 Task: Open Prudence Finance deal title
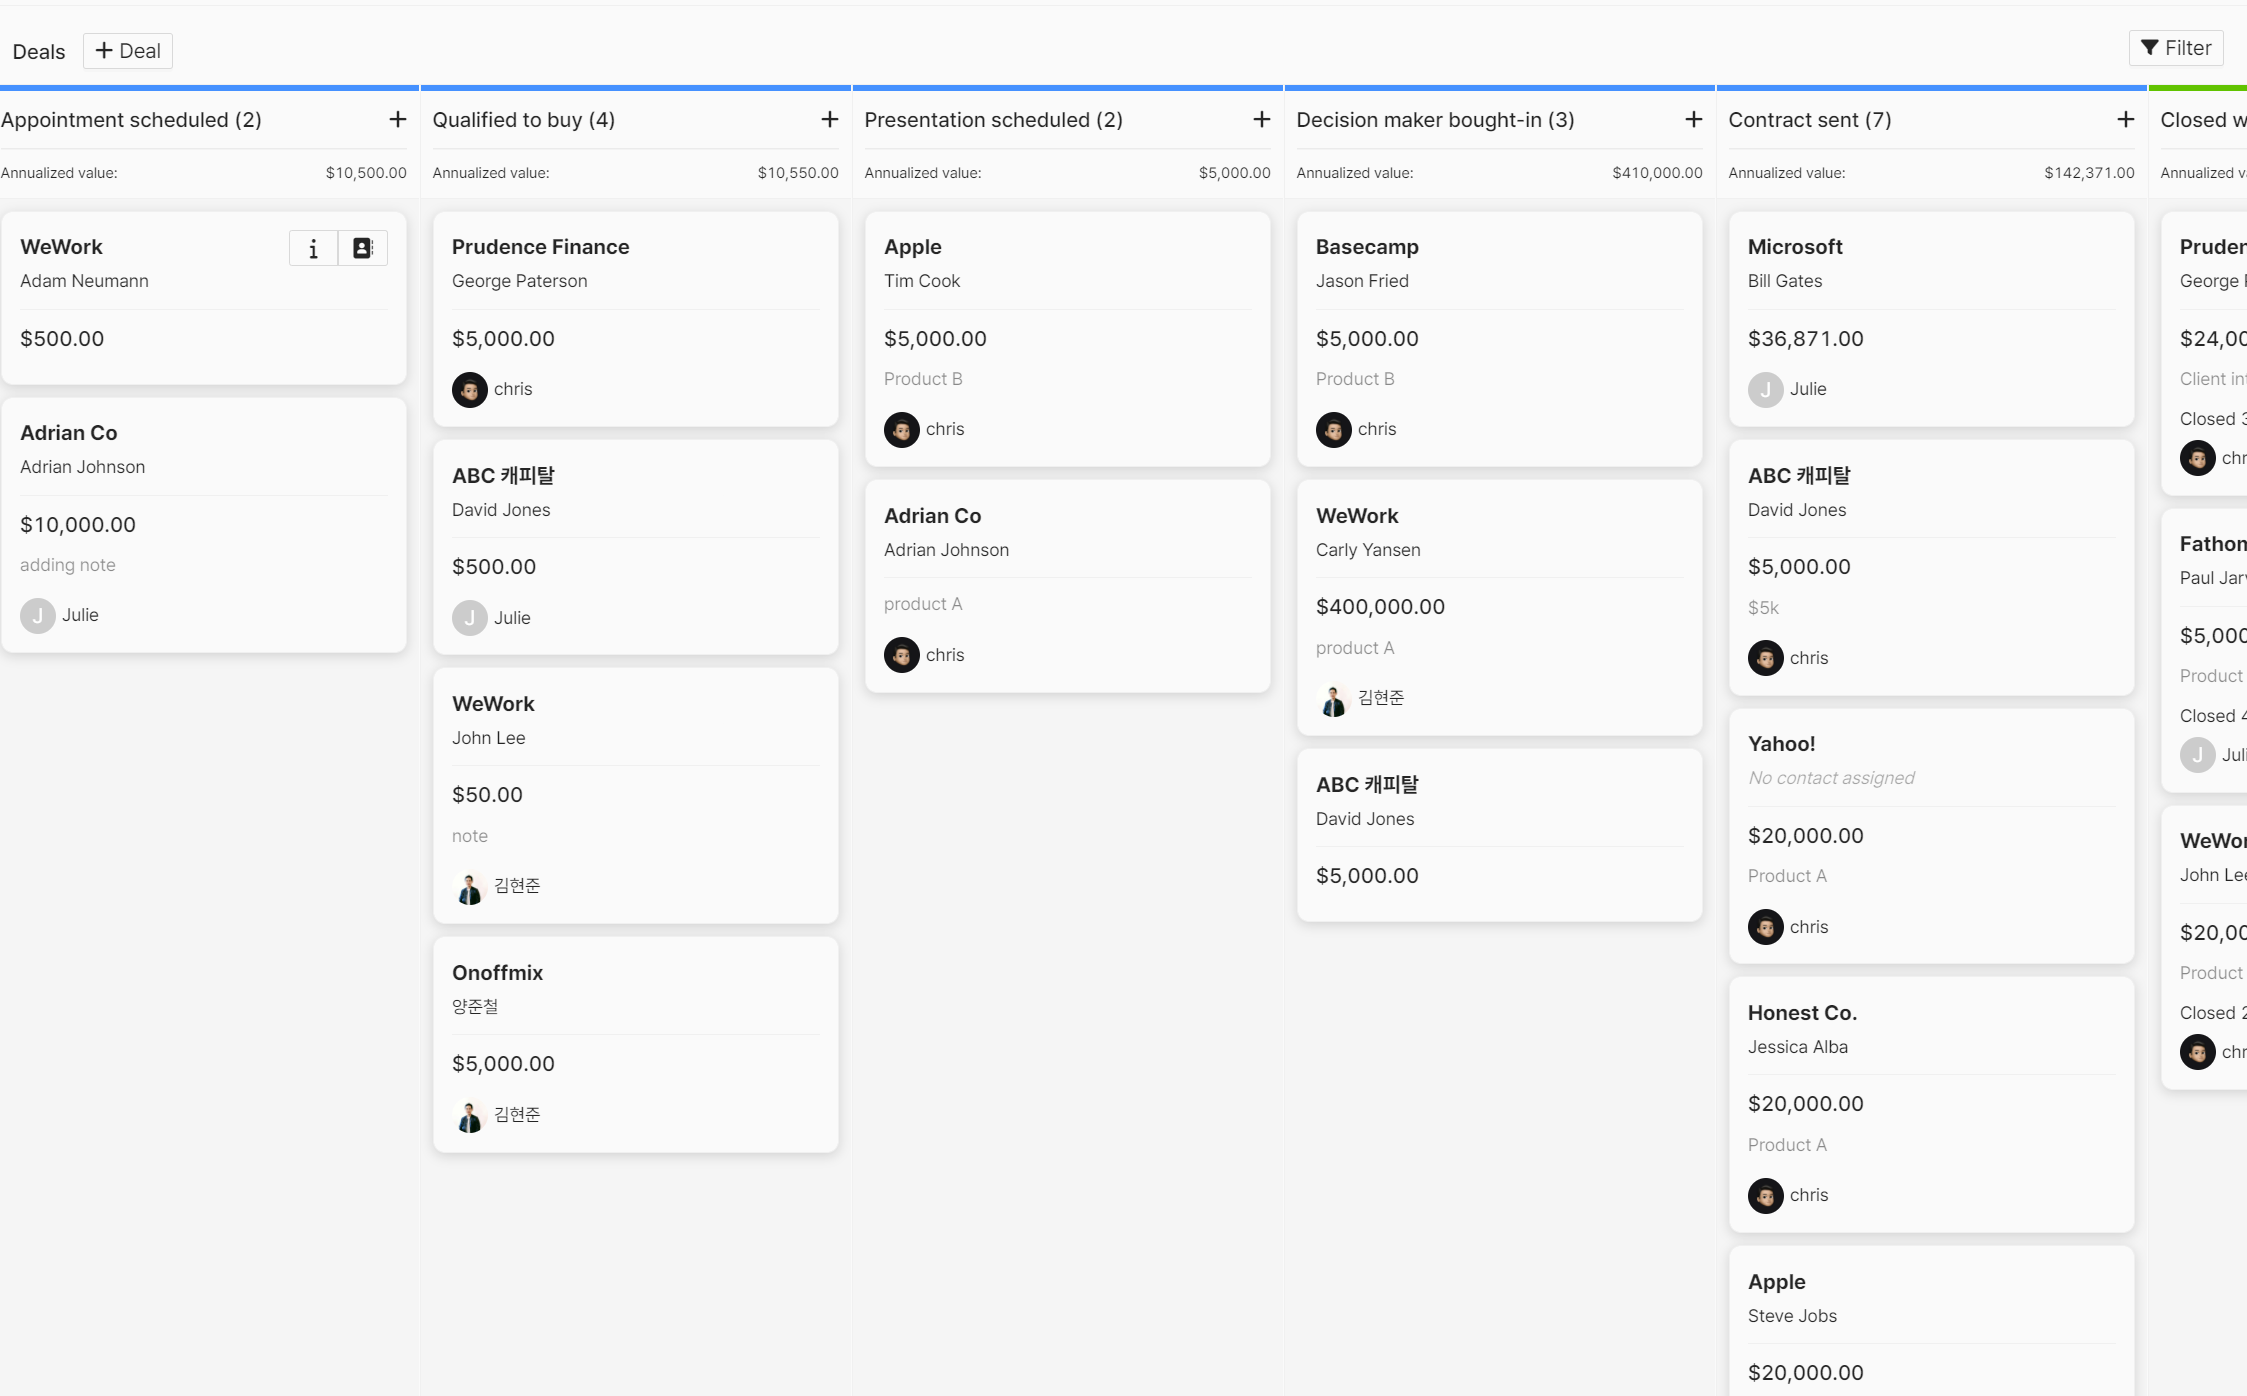[x=540, y=247]
